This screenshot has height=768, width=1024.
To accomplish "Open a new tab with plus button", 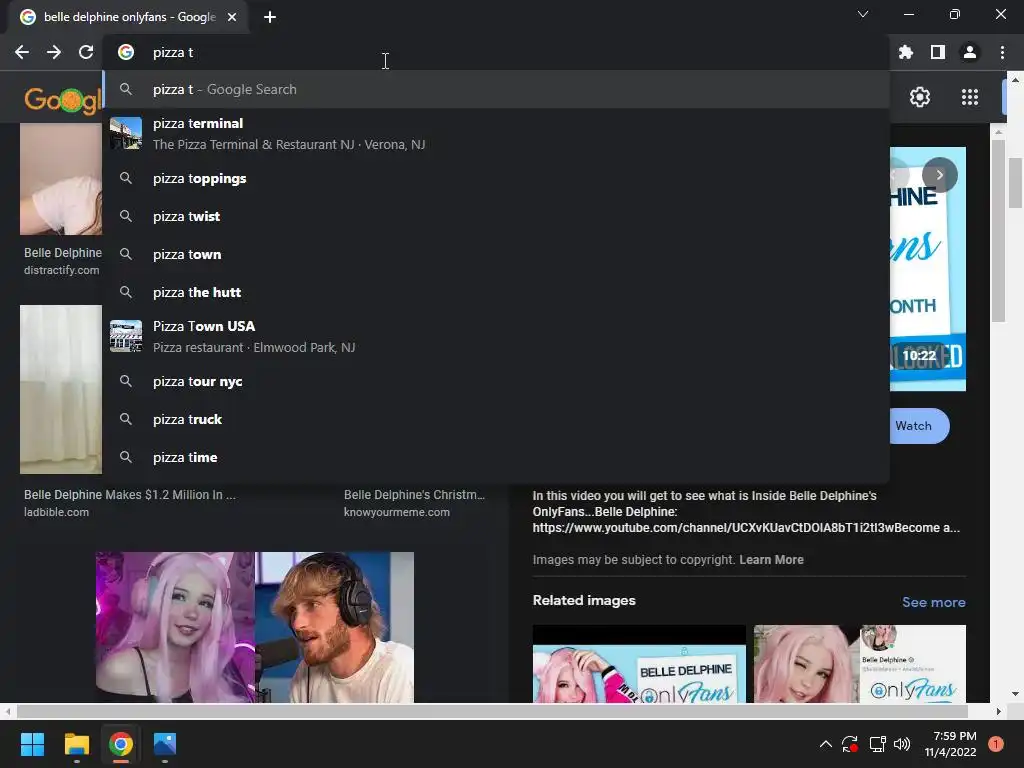I will pos(270,17).
